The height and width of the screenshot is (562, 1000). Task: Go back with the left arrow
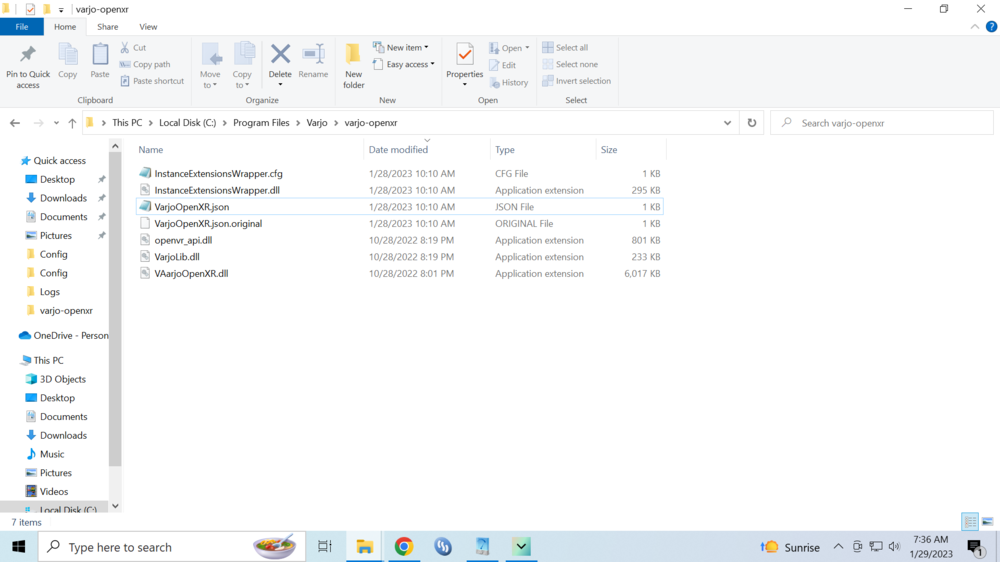[x=15, y=123]
